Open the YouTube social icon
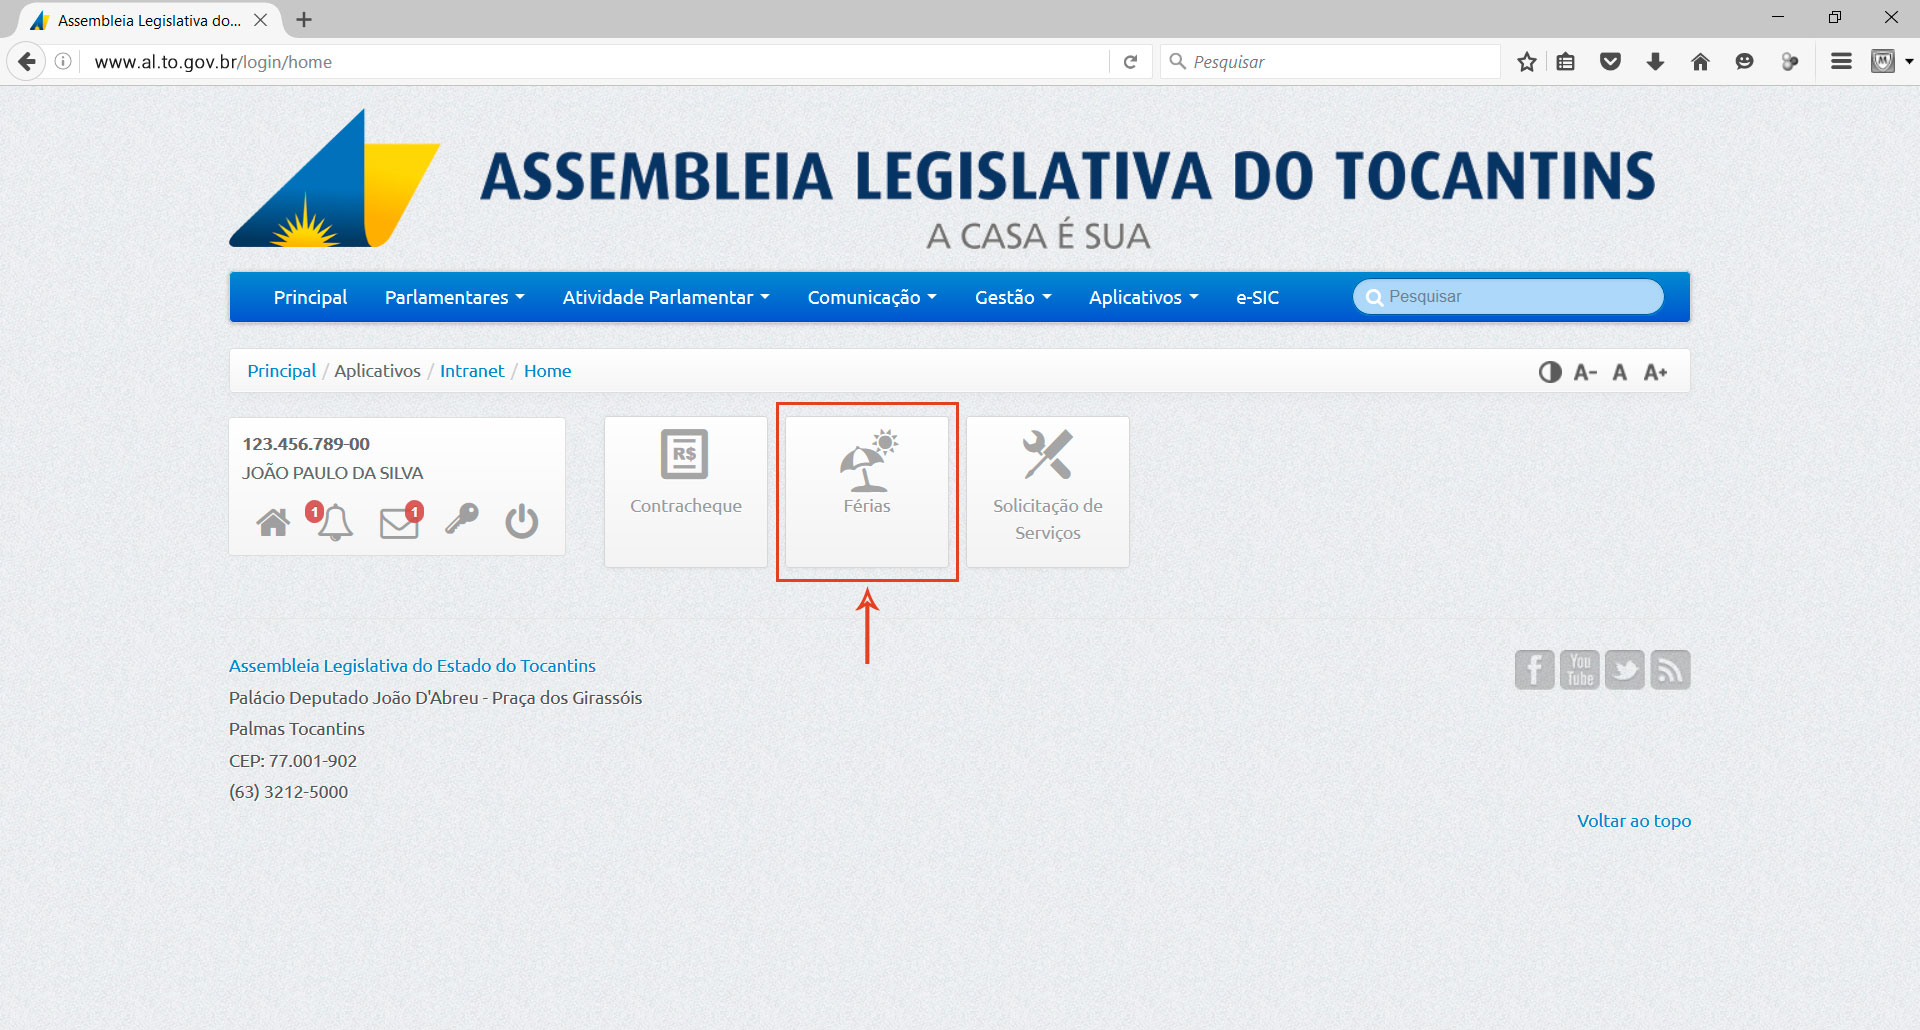Image resolution: width=1920 pixels, height=1030 pixels. click(x=1580, y=670)
